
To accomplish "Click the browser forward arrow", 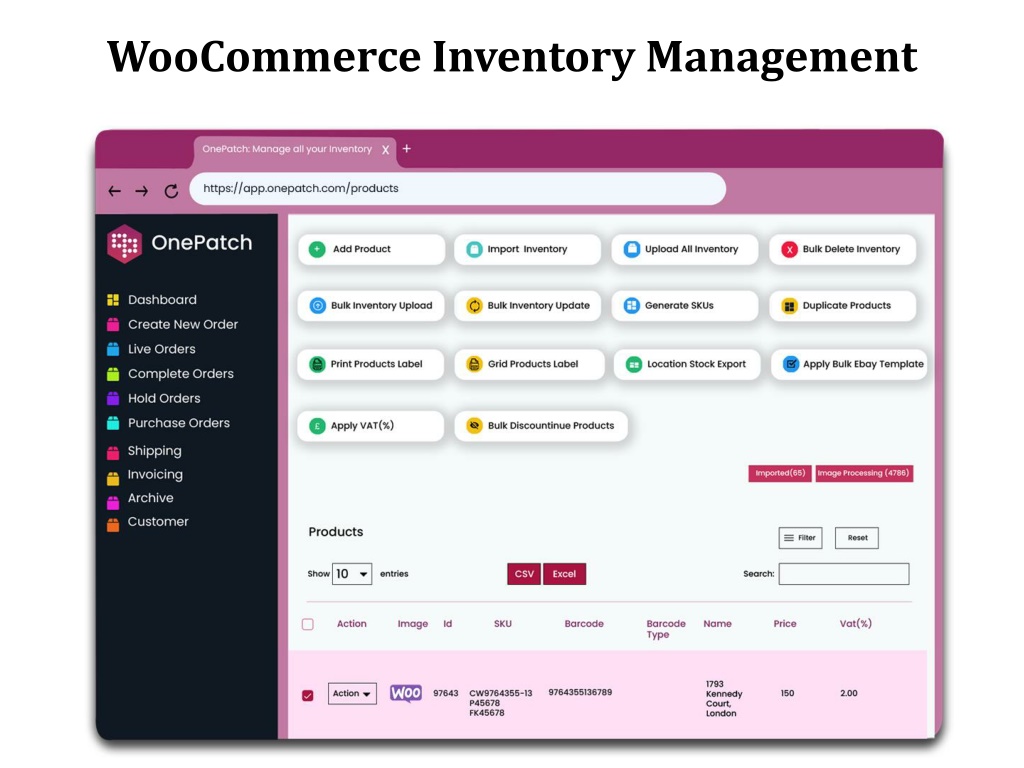I will tap(142, 191).
